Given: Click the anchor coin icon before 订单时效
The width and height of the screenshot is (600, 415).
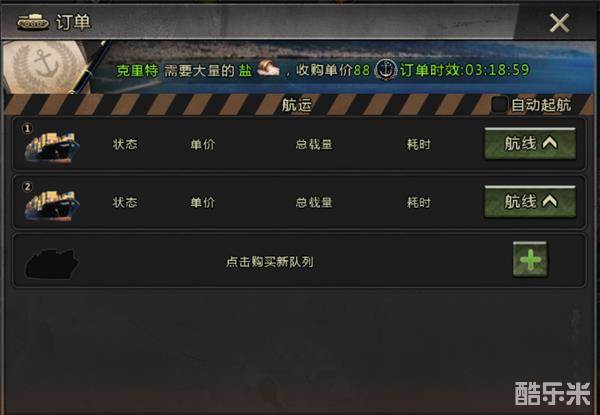Looking at the screenshot, I should tap(385, 70).
